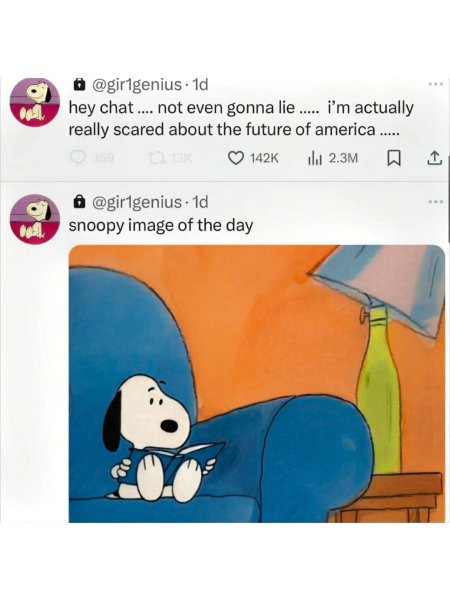This screenshot has width=450, height=600.
Task: Click the lock icon on second tweet
Action: (x=78, y=201)
